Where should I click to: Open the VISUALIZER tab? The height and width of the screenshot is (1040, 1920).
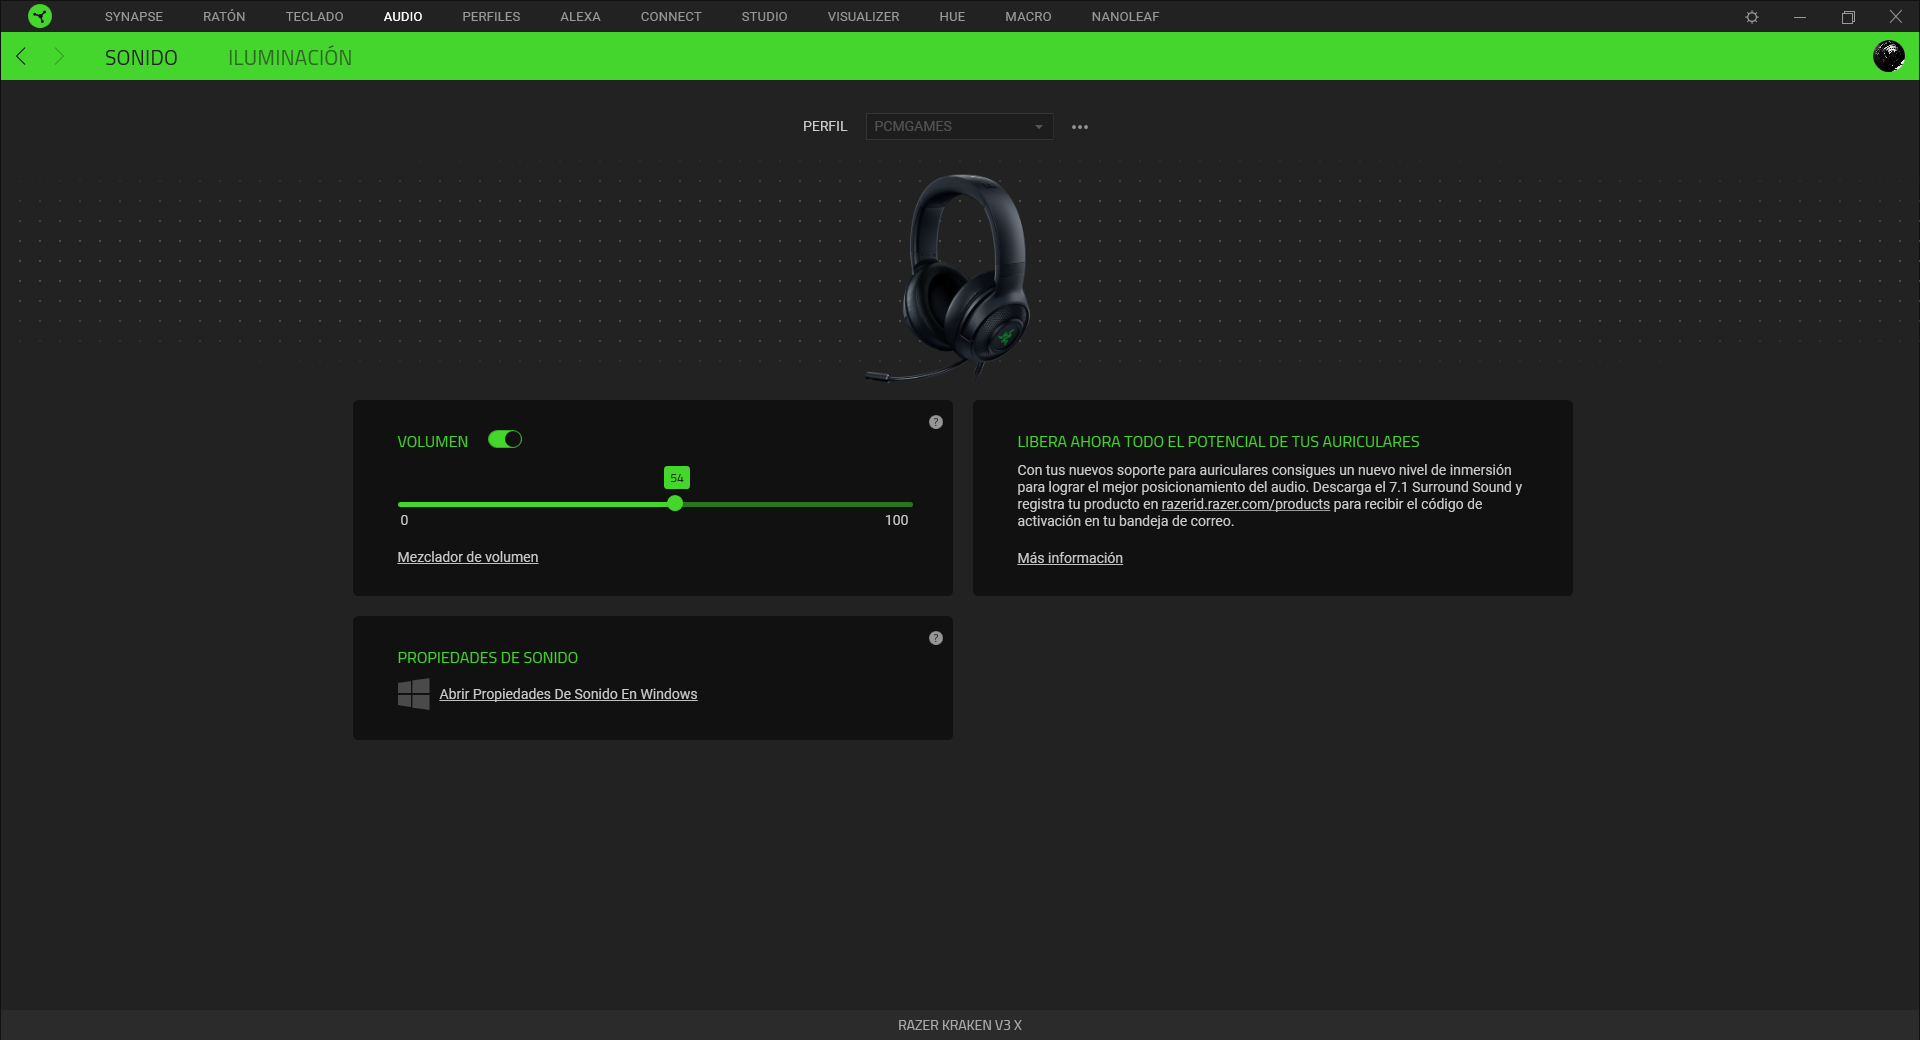point(863,17)
